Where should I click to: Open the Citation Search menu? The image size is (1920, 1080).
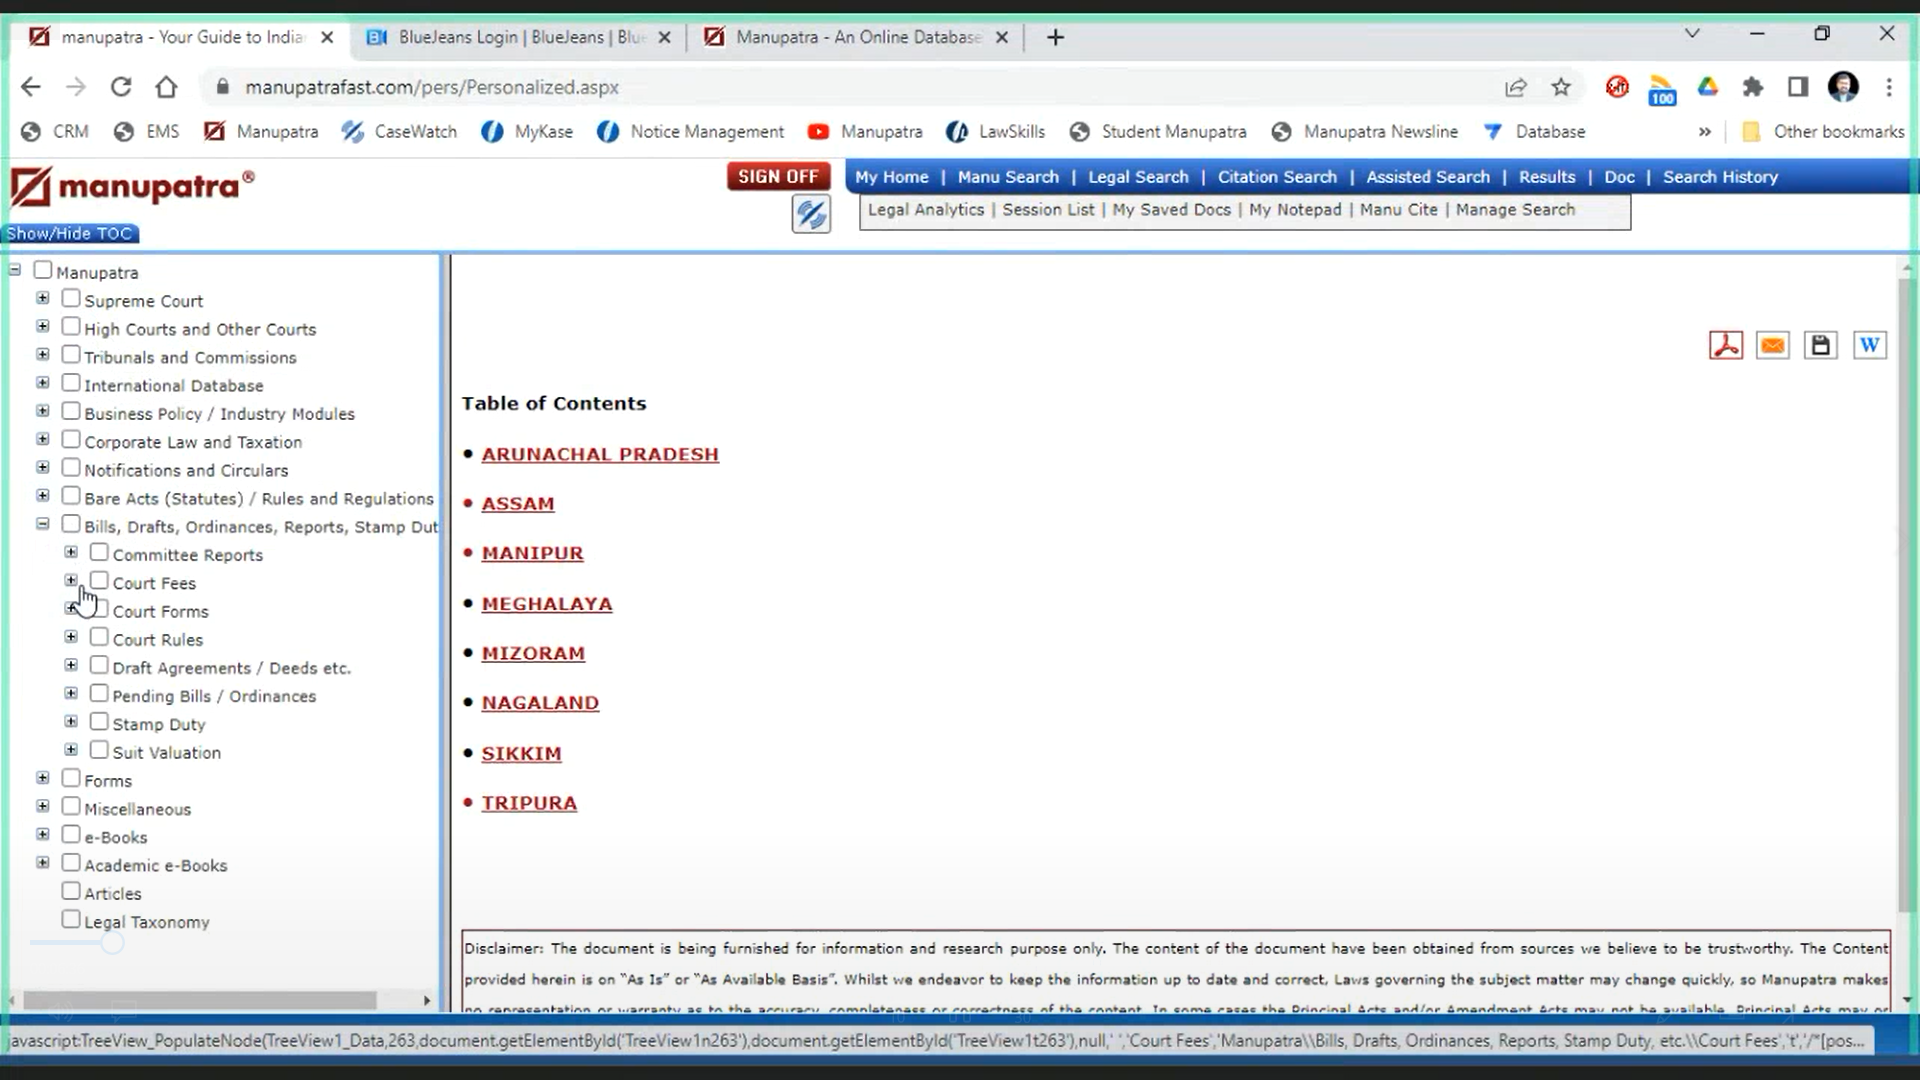(1277, 177)
